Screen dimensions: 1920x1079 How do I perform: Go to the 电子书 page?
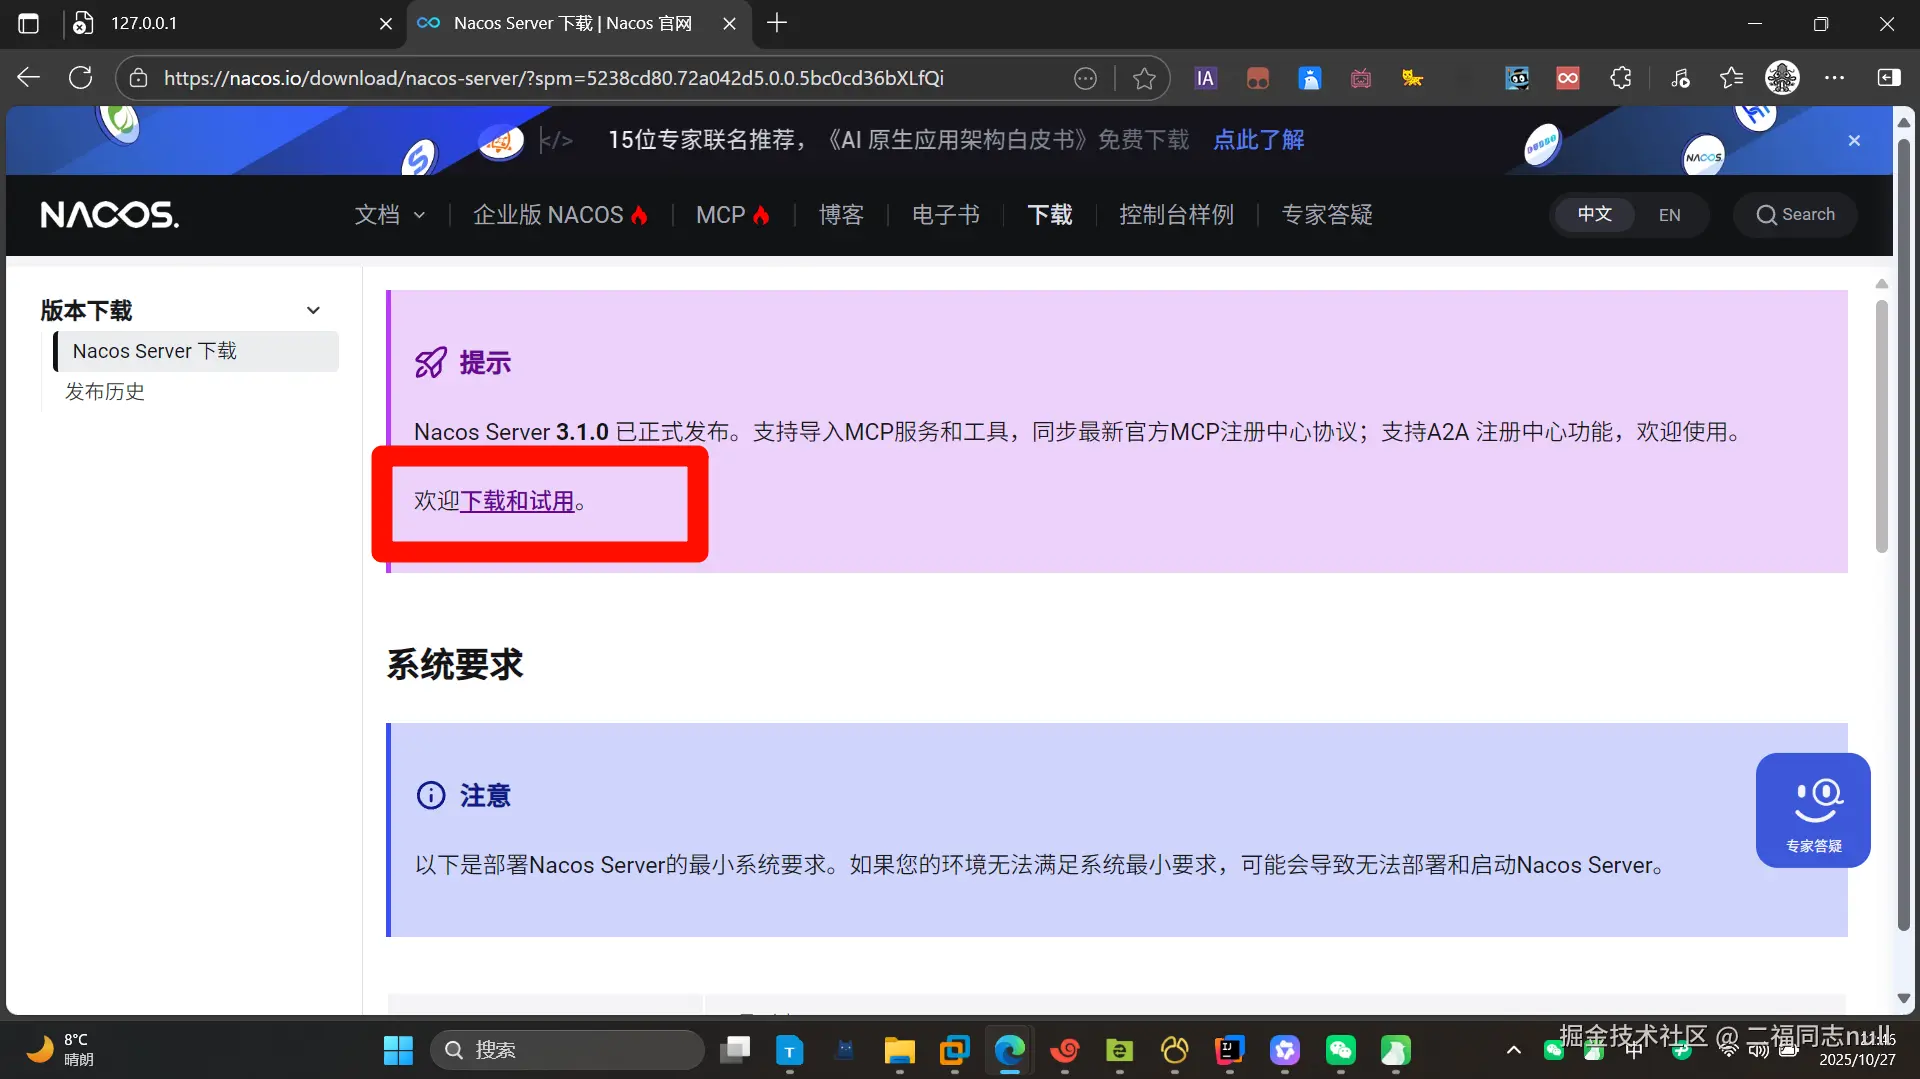coord(945,215)
